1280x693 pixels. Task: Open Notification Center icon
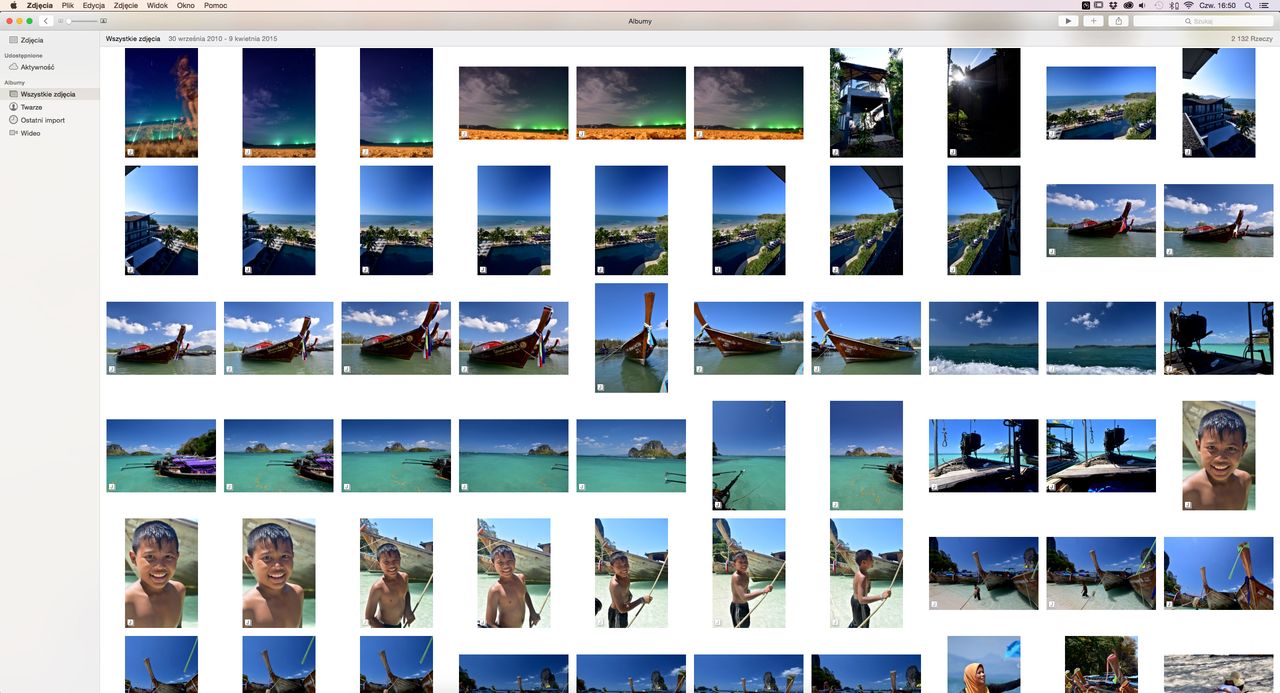click(x=1264, y=5)
